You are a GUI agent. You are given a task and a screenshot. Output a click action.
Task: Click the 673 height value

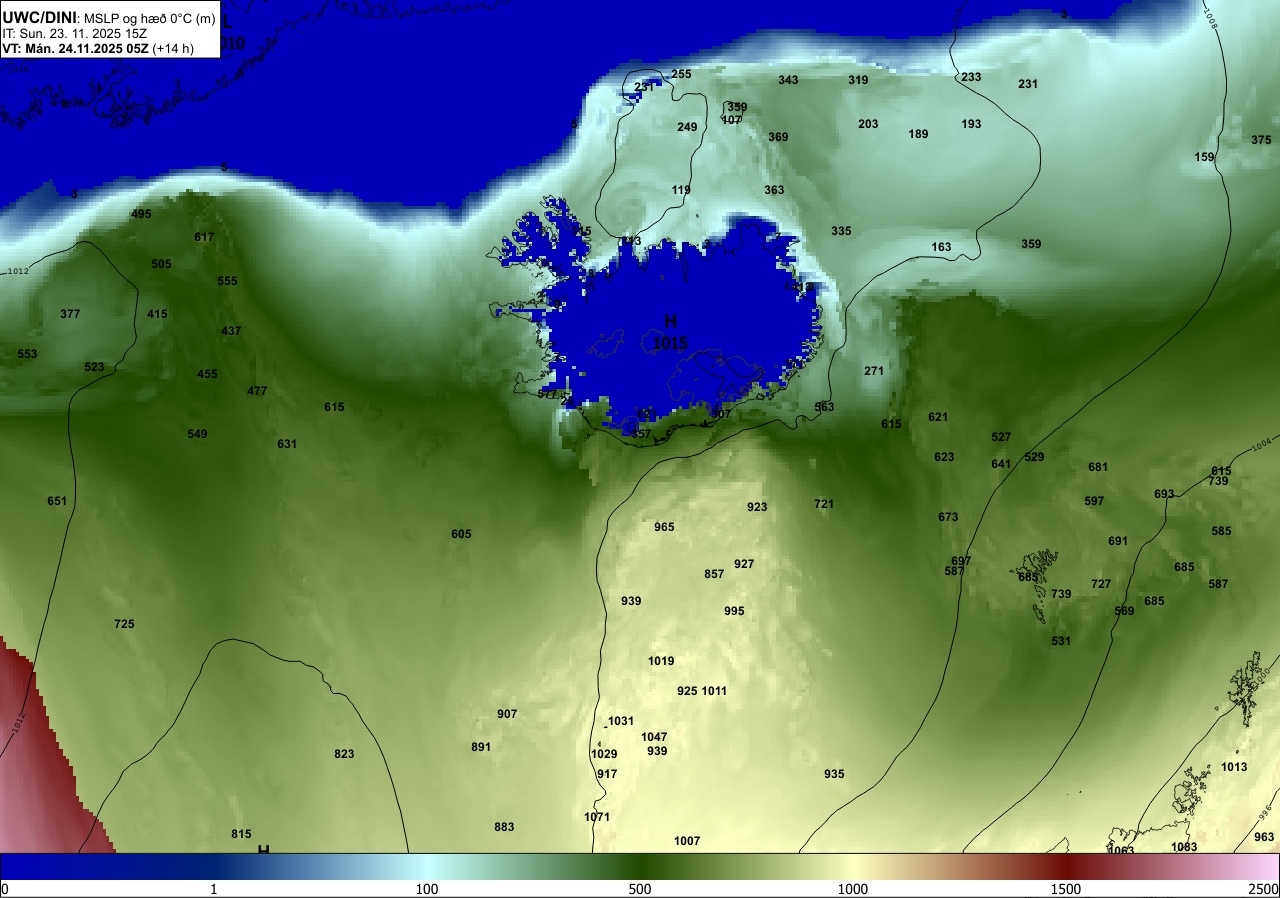coord(948,517)
